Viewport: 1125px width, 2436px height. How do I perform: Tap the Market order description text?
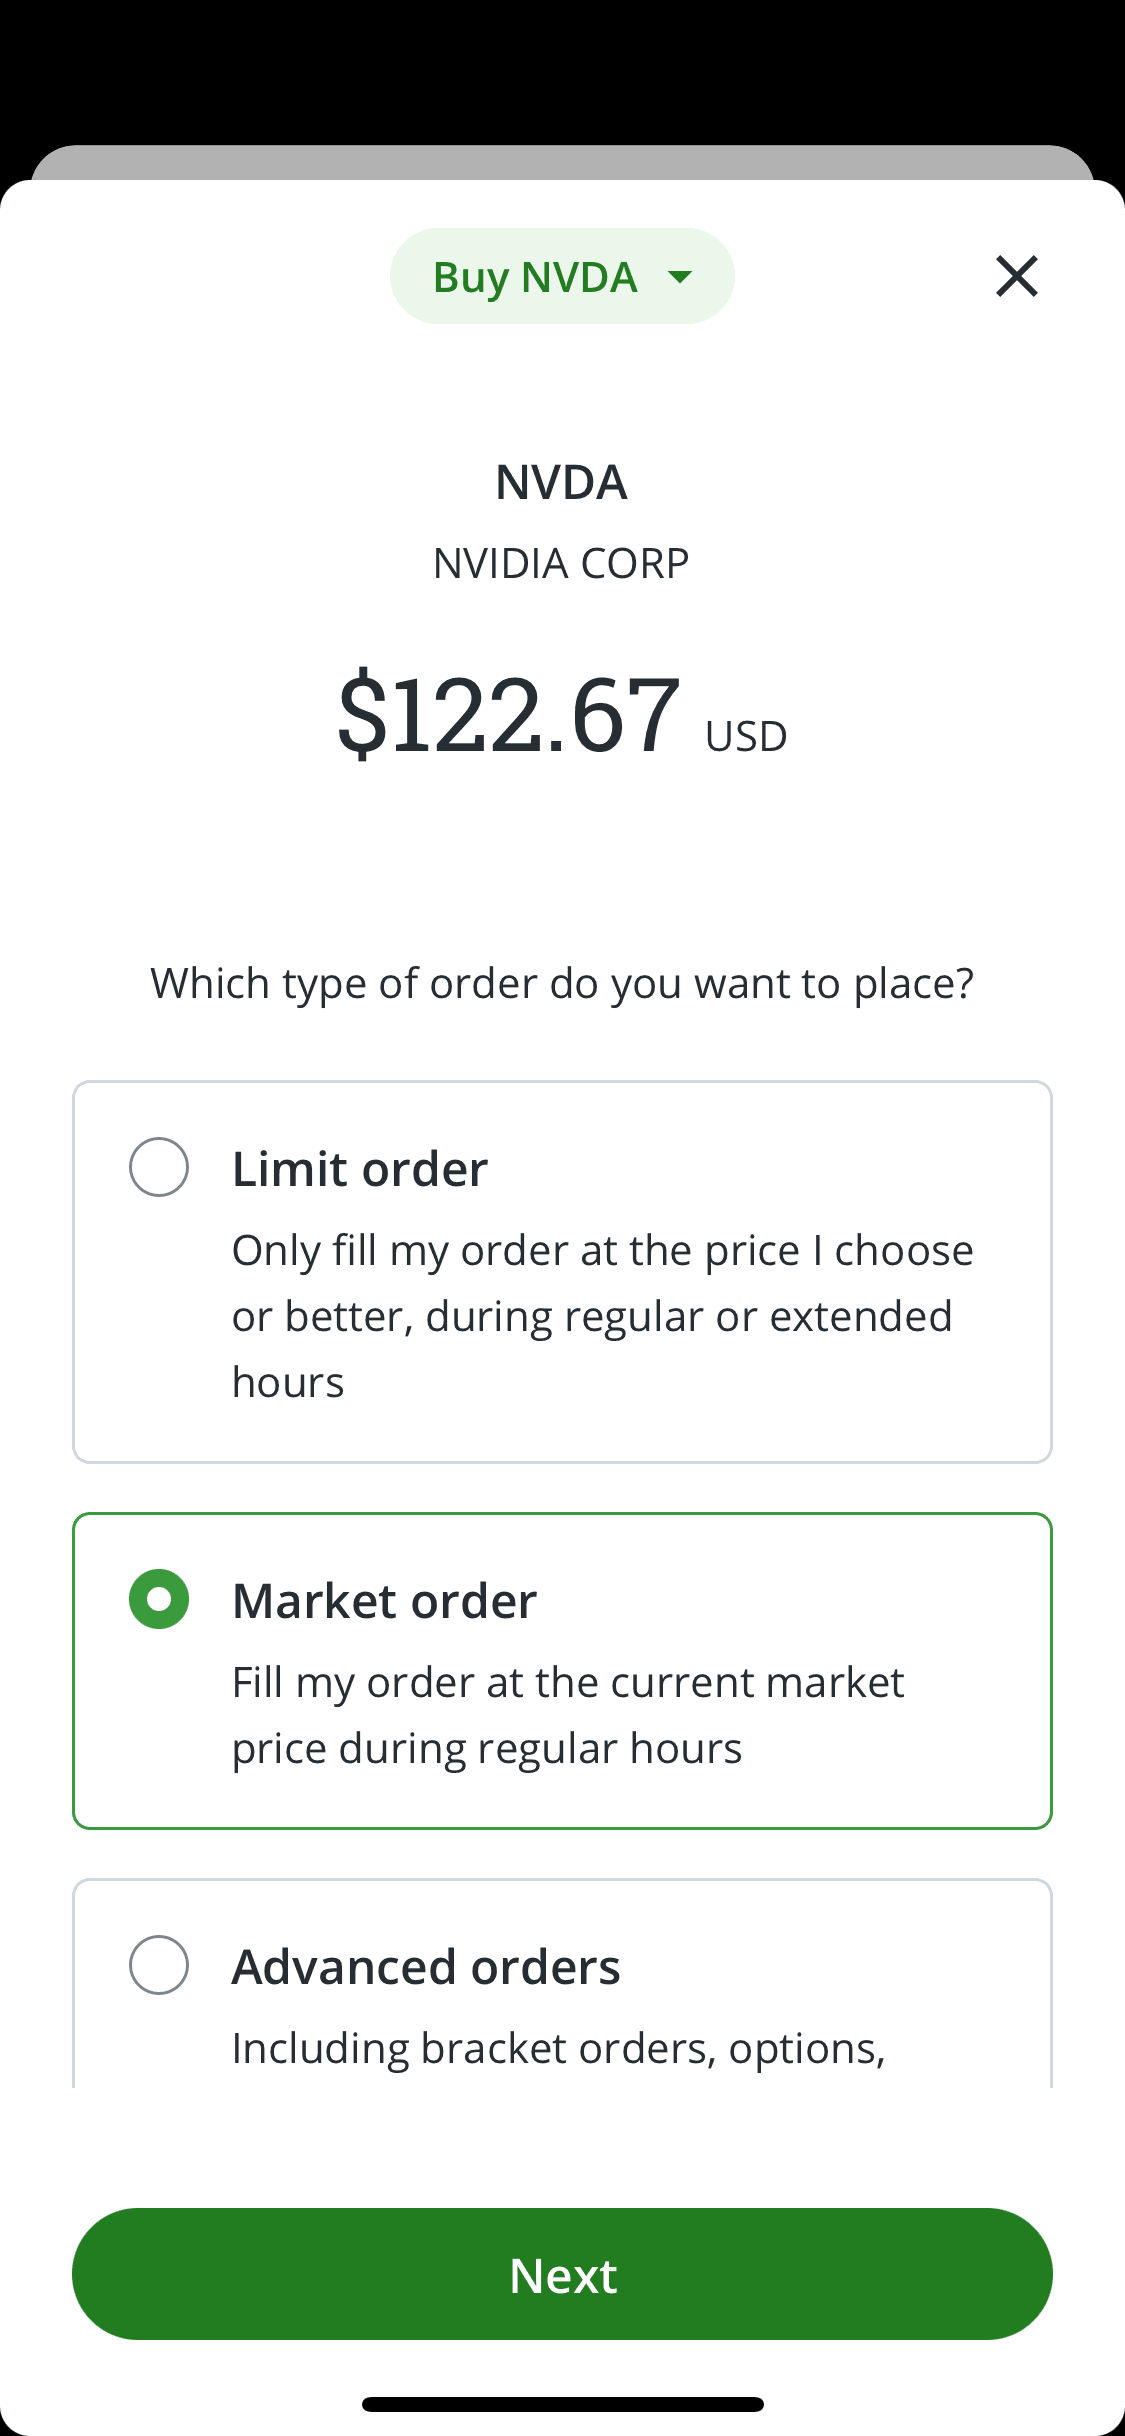566,1715
